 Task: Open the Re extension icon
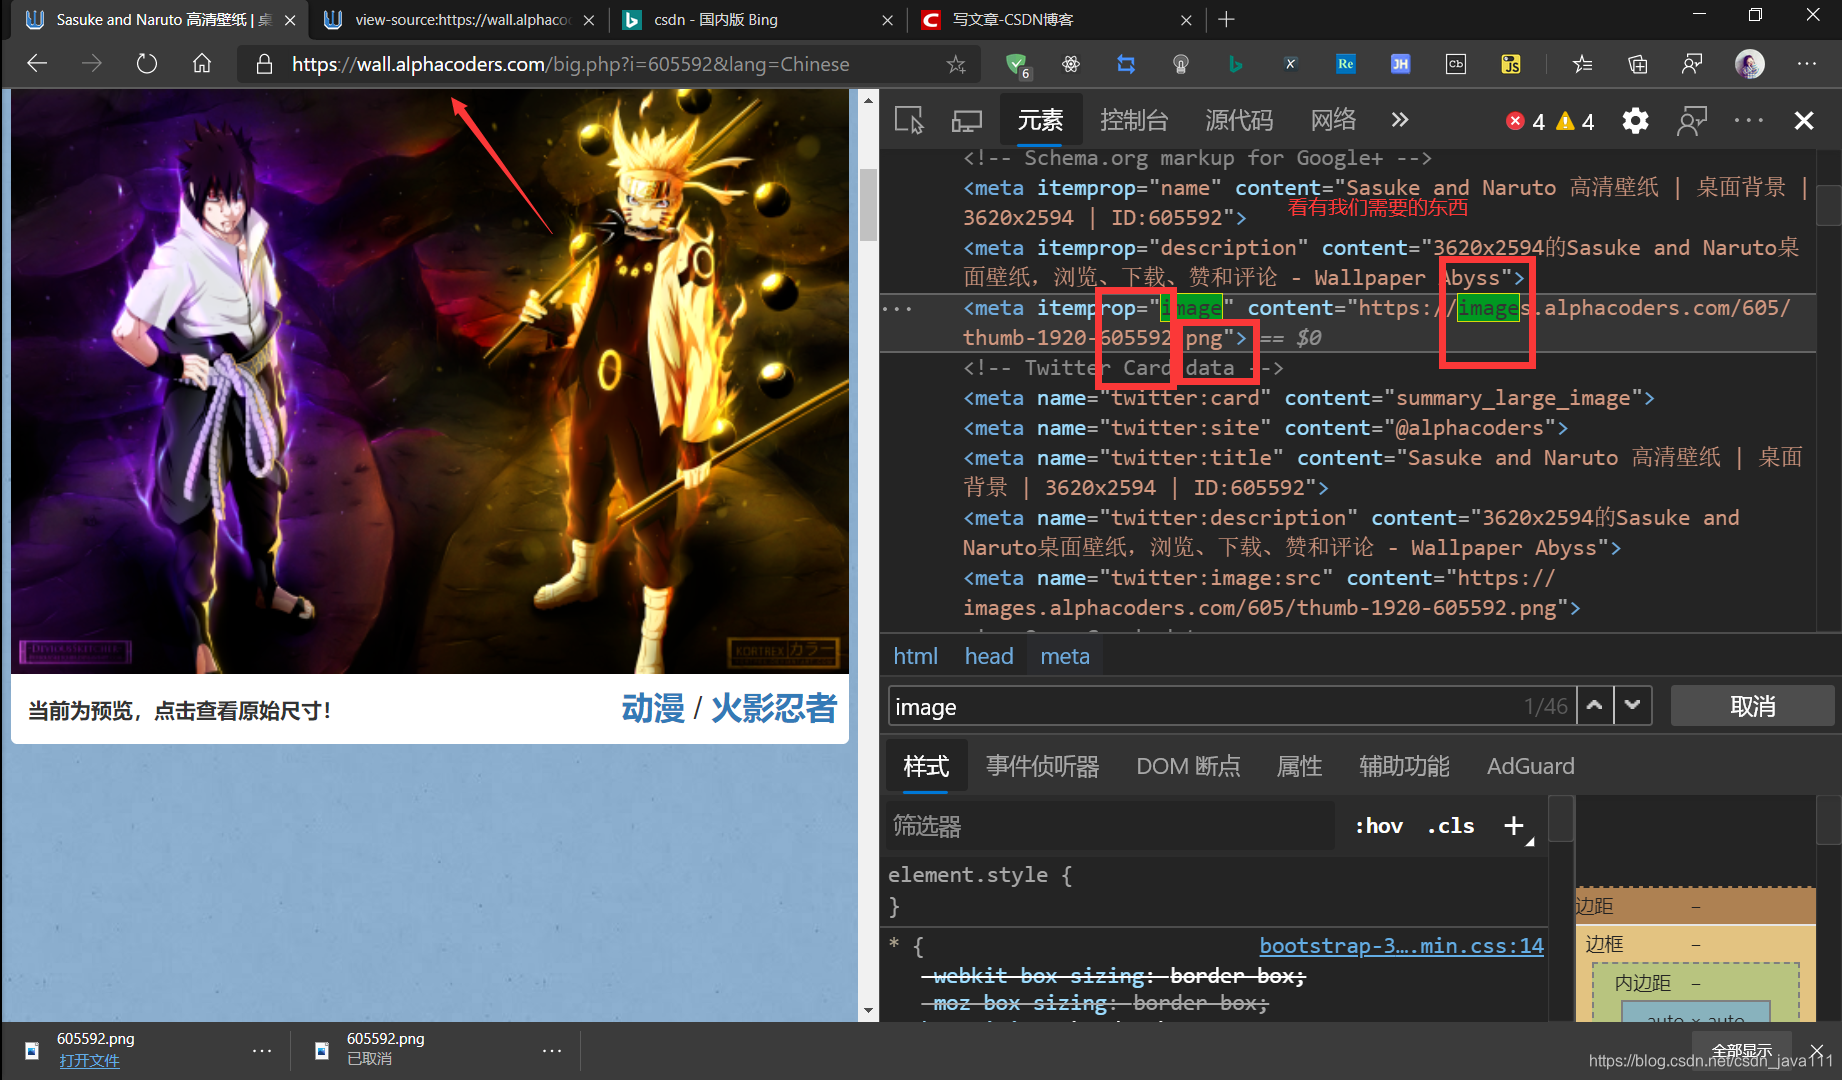point(1345,64)
